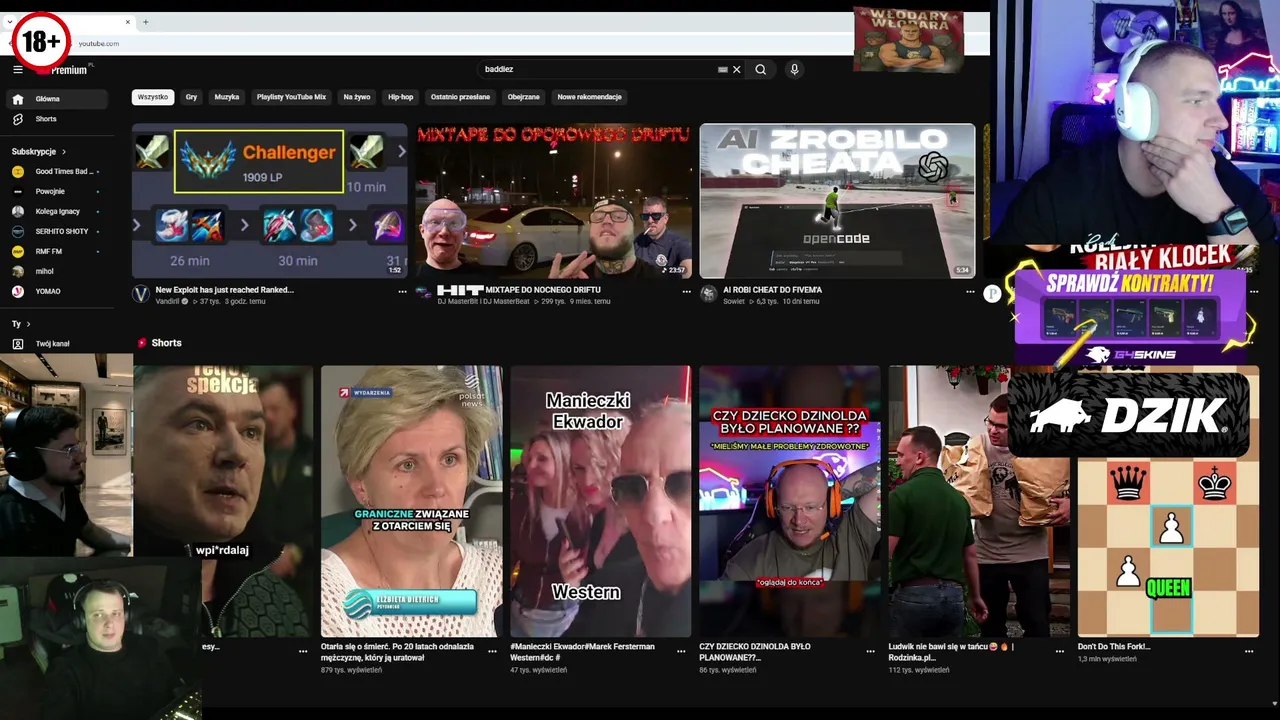The image size is (1280, 720).
Task: Click the on-screen keyboard icon in search box
Action: click(722, 70)
